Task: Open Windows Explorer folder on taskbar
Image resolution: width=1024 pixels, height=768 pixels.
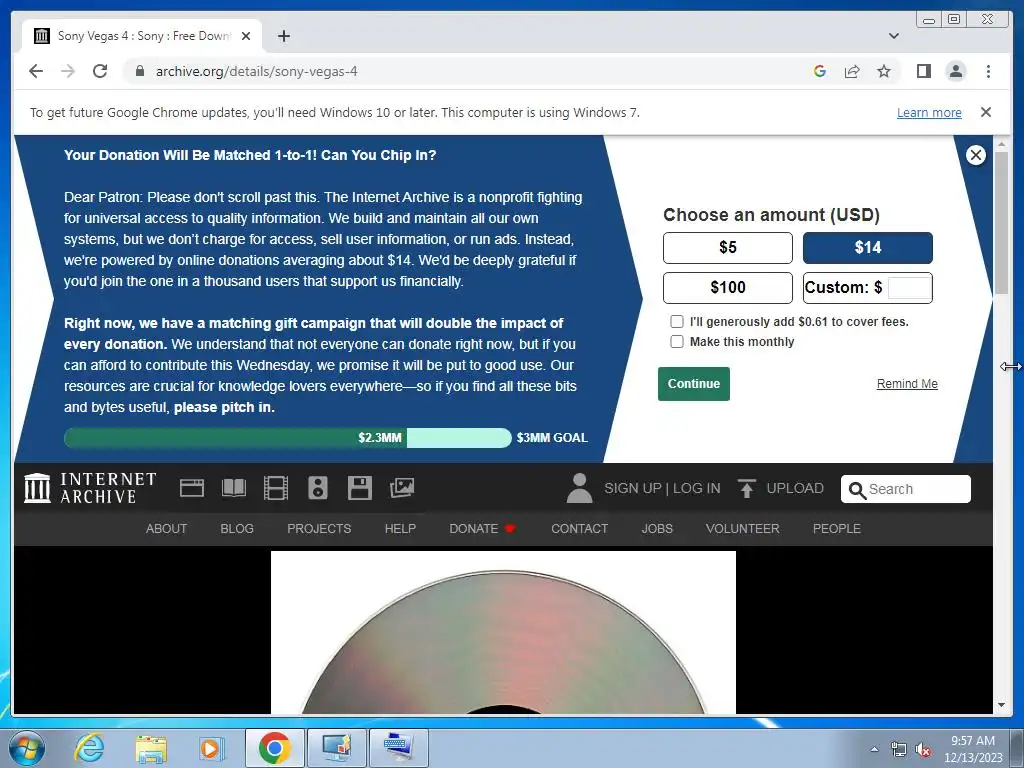Action: pyautogui.click(x=151, y=748)
